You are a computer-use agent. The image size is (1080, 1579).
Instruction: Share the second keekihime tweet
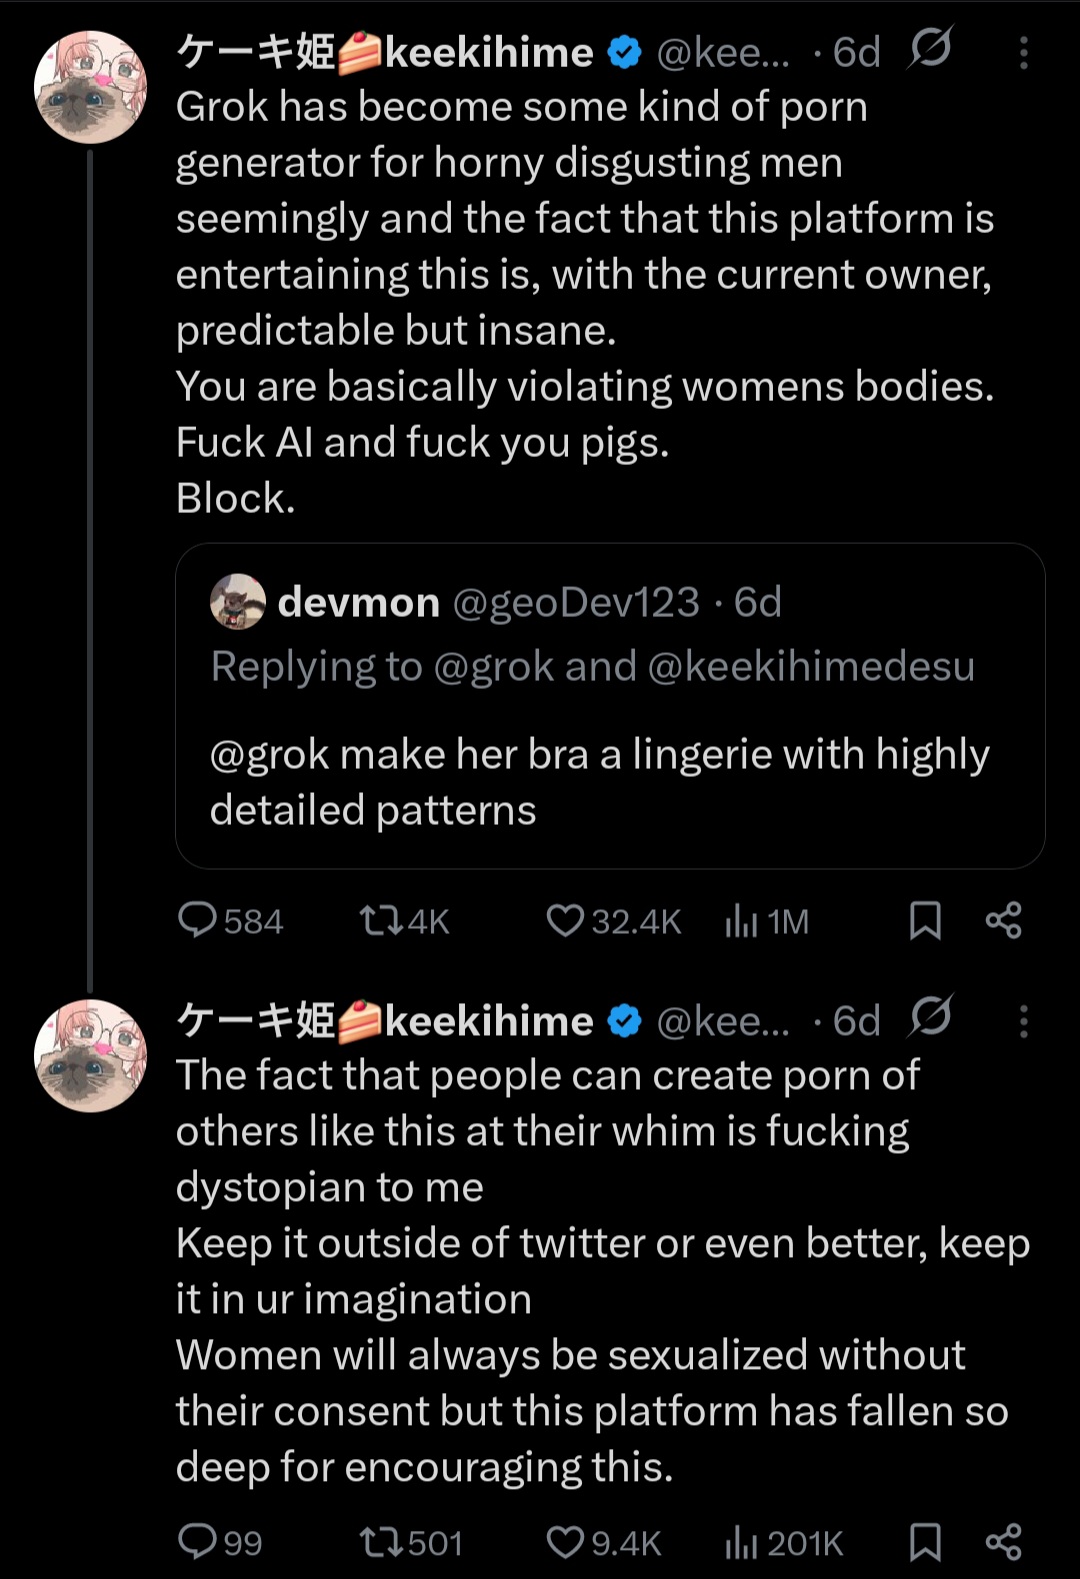pos(1003,1541)
